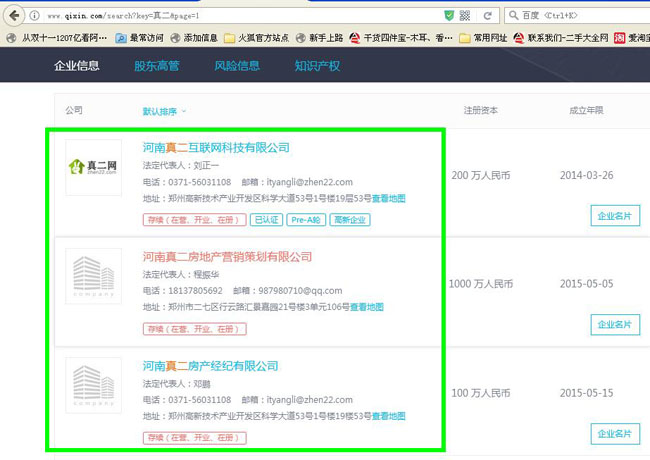
Task: Open 河南真二互联网科技有限公司 company link
Action: tap(216, 148)
